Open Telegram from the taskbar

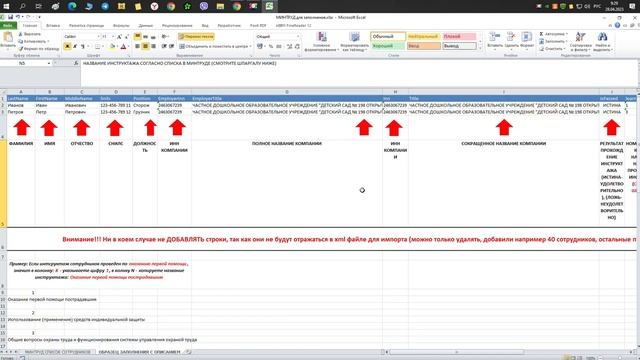(x=105, y=6)
